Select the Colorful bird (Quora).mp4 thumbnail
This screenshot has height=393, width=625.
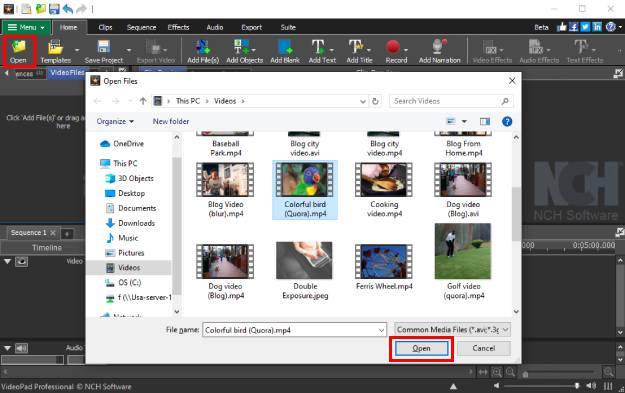click(305, 180)
